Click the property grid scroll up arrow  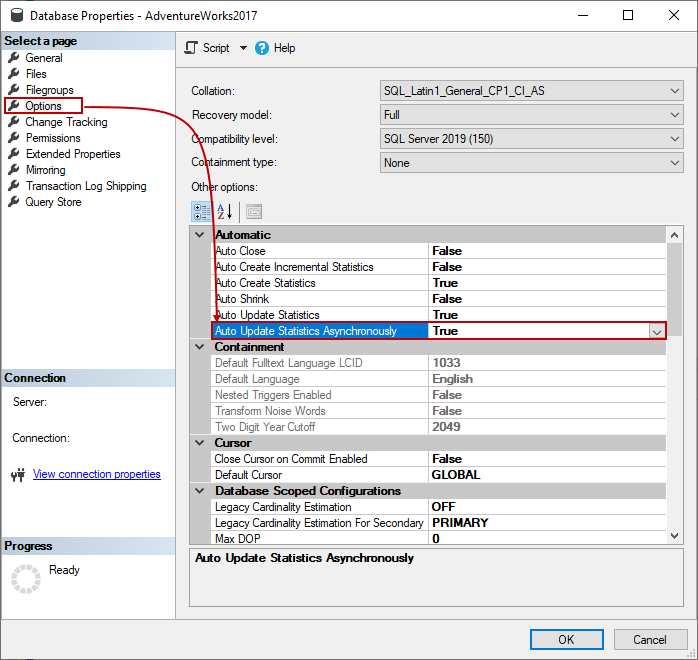click(x=674, y=235)
